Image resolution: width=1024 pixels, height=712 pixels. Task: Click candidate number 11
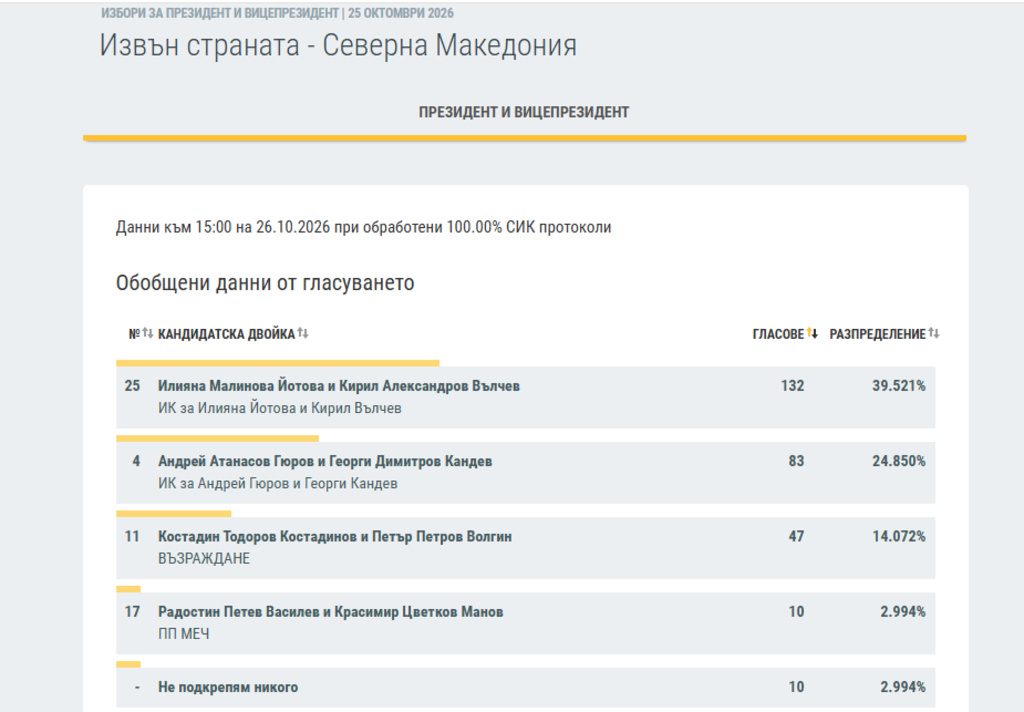click(132, 536)
